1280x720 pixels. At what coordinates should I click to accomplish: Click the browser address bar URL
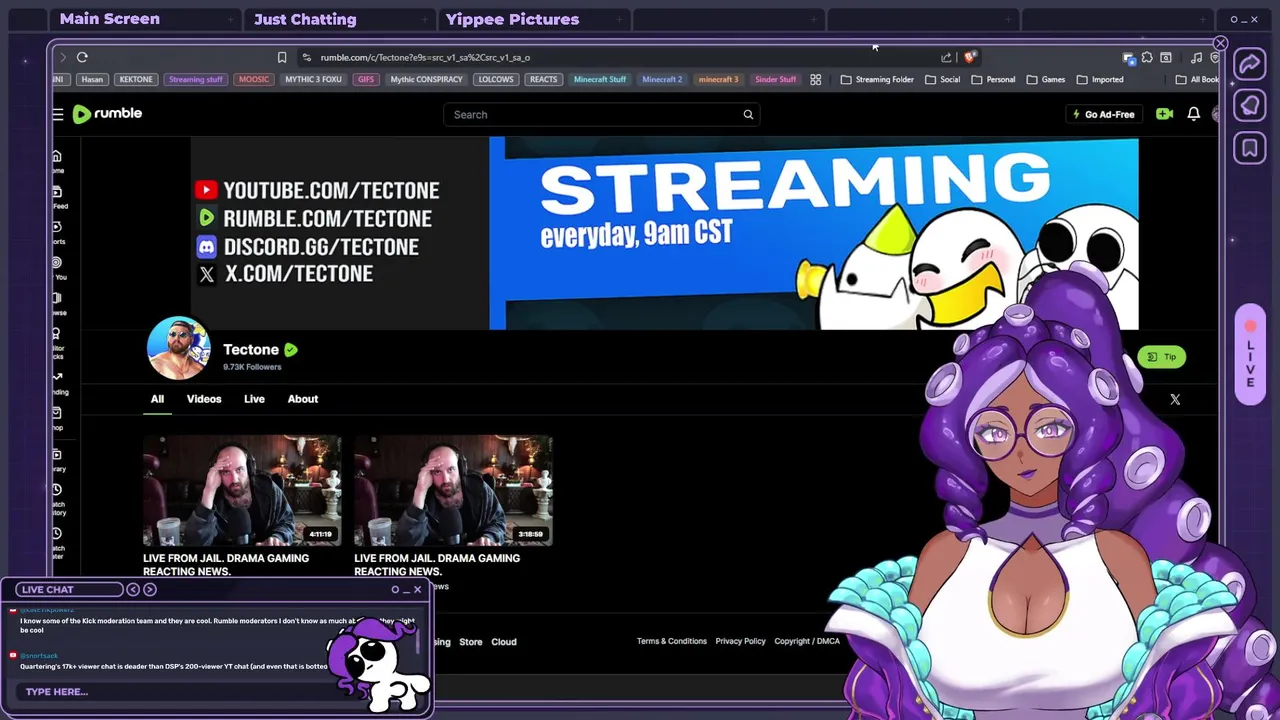(425, 57)
